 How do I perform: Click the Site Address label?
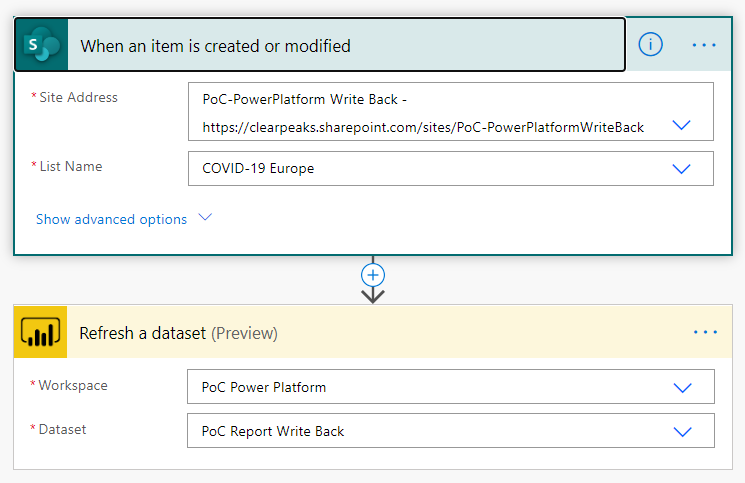(78, 97)
